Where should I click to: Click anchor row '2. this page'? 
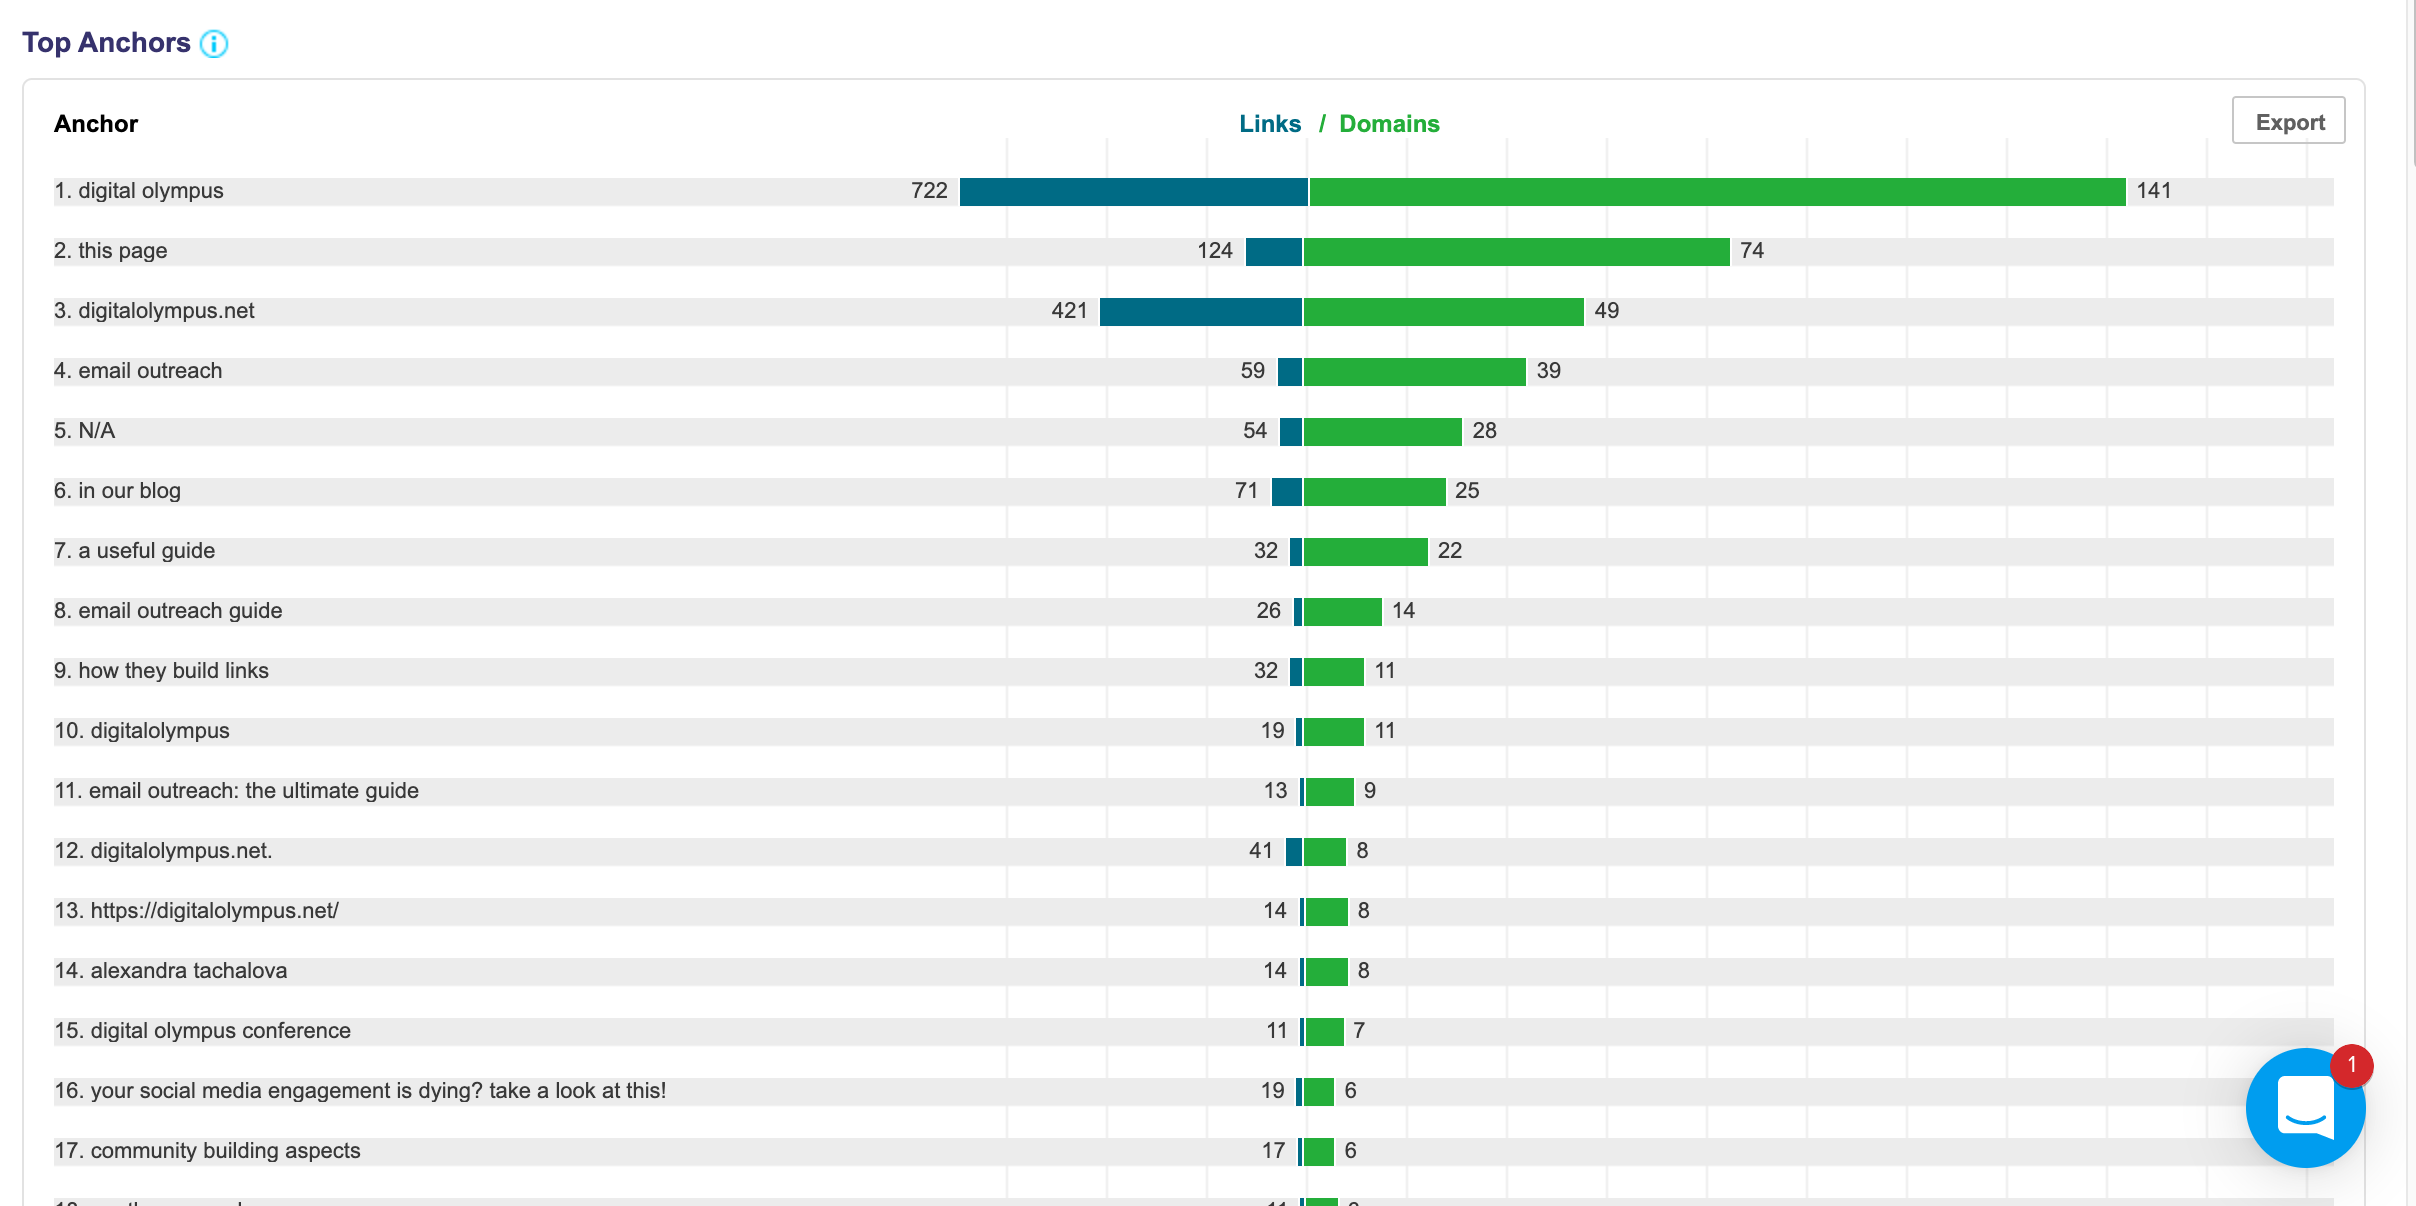tap(1194, 251)
